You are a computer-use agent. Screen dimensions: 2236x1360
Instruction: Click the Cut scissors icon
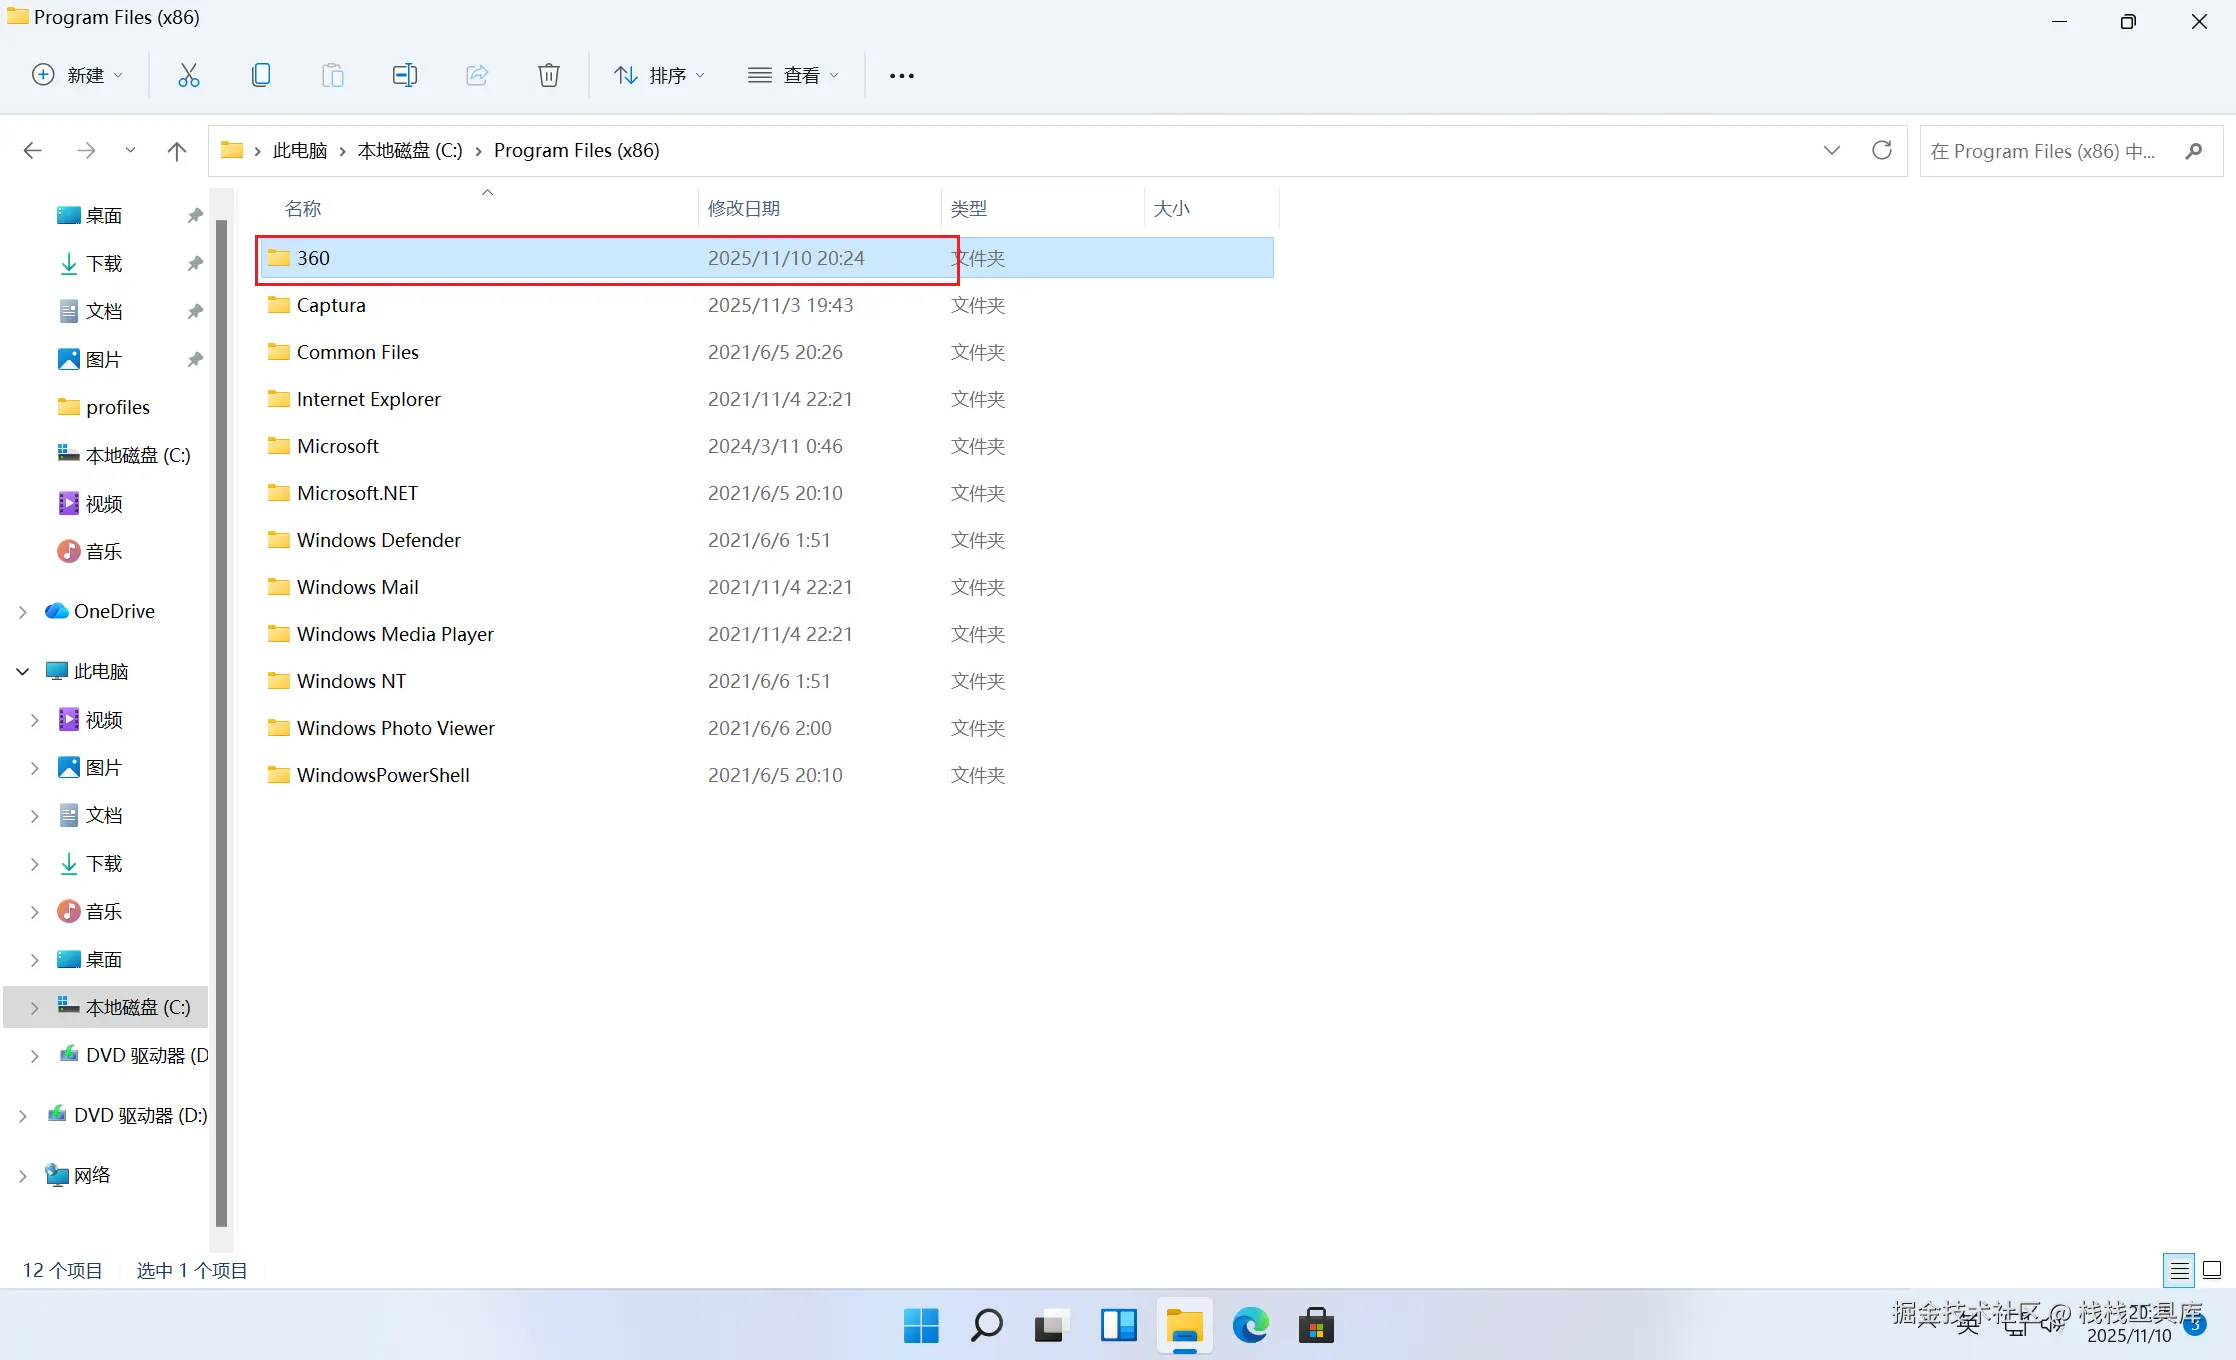[188, 75]
